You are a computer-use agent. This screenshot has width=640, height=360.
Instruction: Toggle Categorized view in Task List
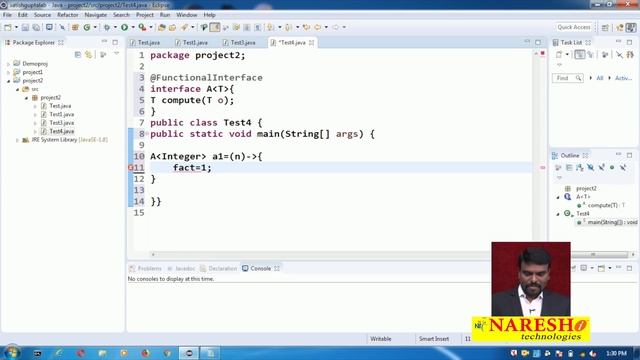pyautogui.click(x=580, y=54)
